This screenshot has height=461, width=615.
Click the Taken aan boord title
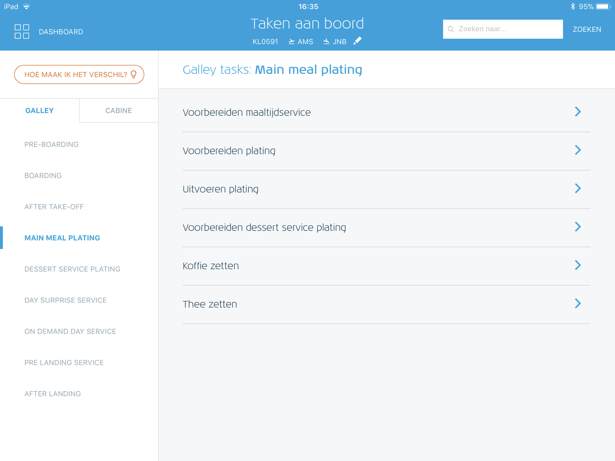pyautogui.click(x=308, y=24)
